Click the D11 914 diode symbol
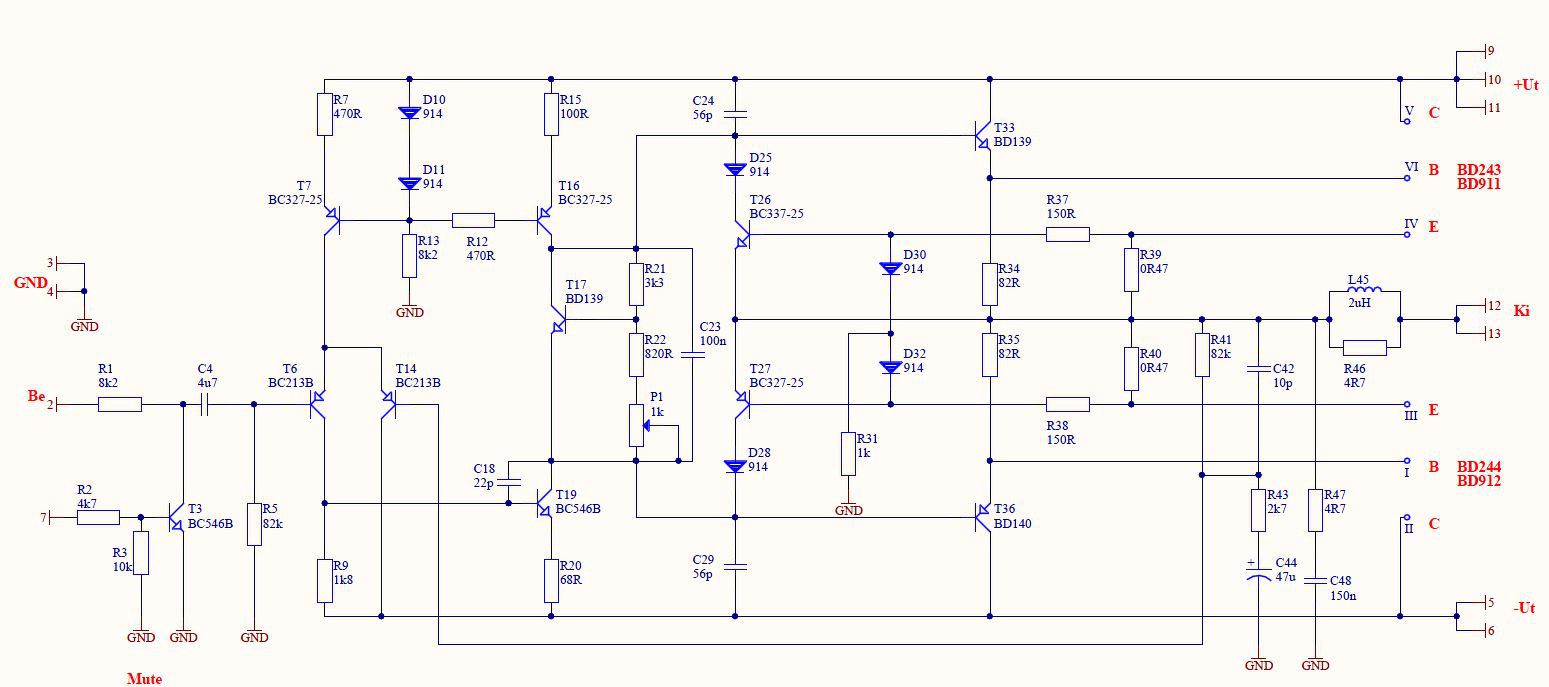Screen dimensions: 1549x687 [x=408, y=183]
